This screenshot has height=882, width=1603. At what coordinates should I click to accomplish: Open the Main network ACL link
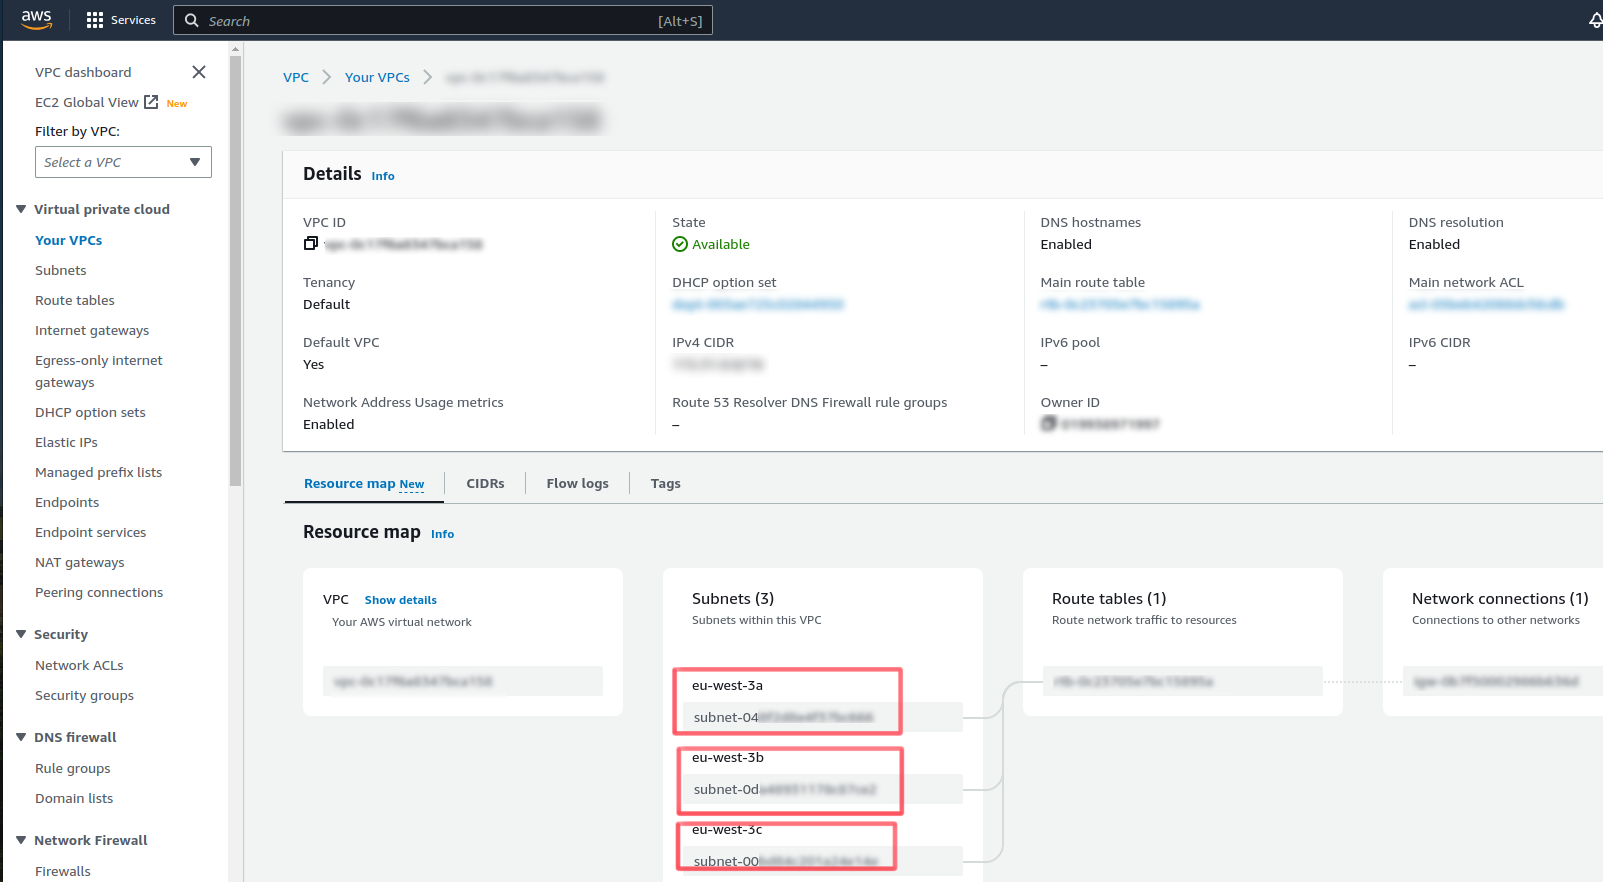(1487, 304)
